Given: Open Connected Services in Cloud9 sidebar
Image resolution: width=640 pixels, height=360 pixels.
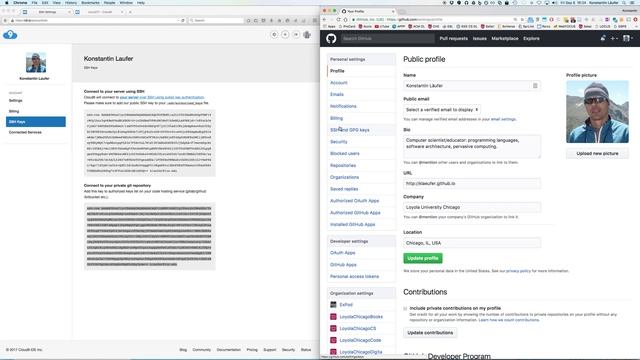Looking at the screenshot, I should coord(25,133).
